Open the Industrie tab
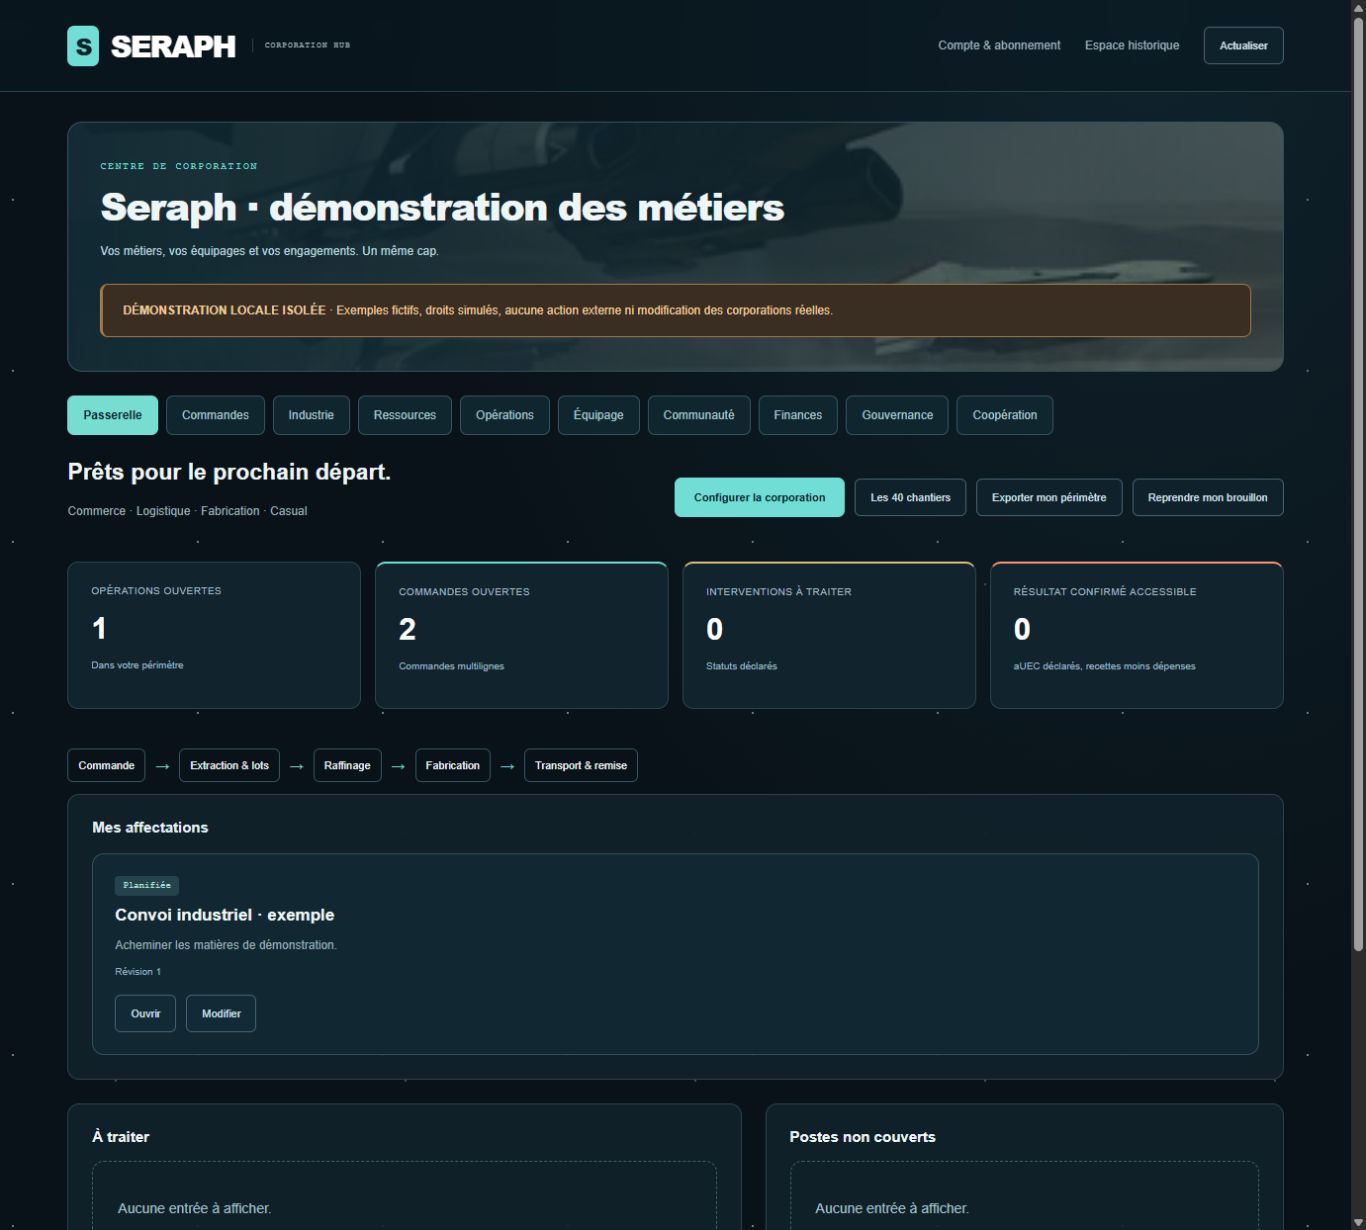 click(311, 415)
